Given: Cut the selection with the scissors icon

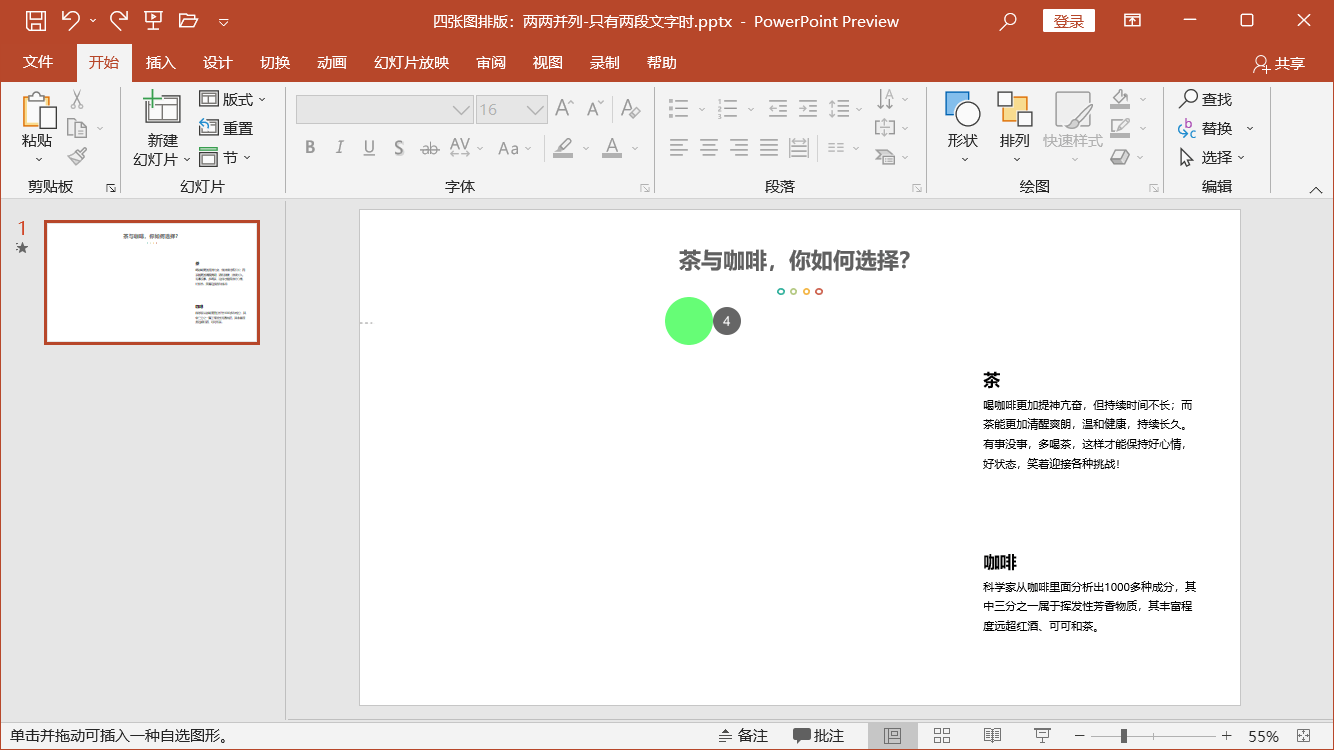Looking at the screenshot, I should tap(77, 99).
